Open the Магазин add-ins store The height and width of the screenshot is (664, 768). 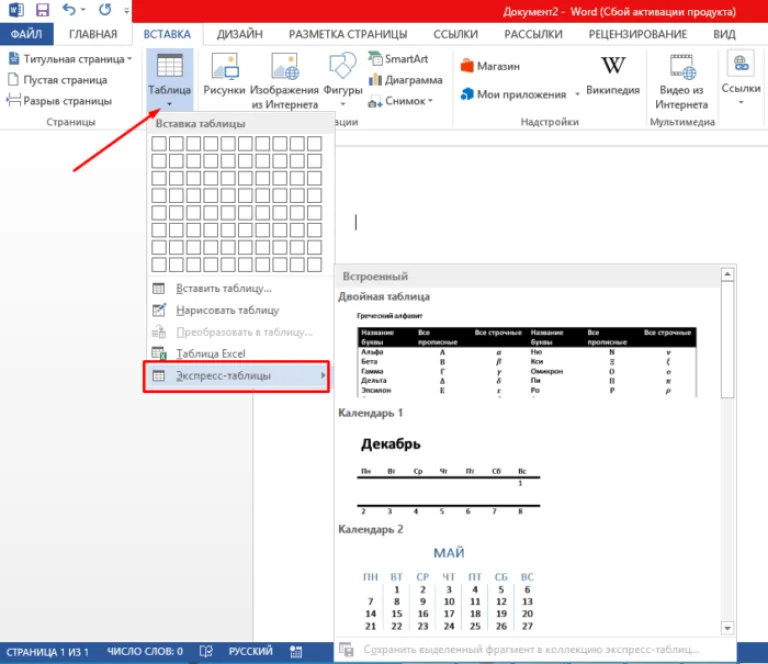pyautogui.click(x=490, y=66)
